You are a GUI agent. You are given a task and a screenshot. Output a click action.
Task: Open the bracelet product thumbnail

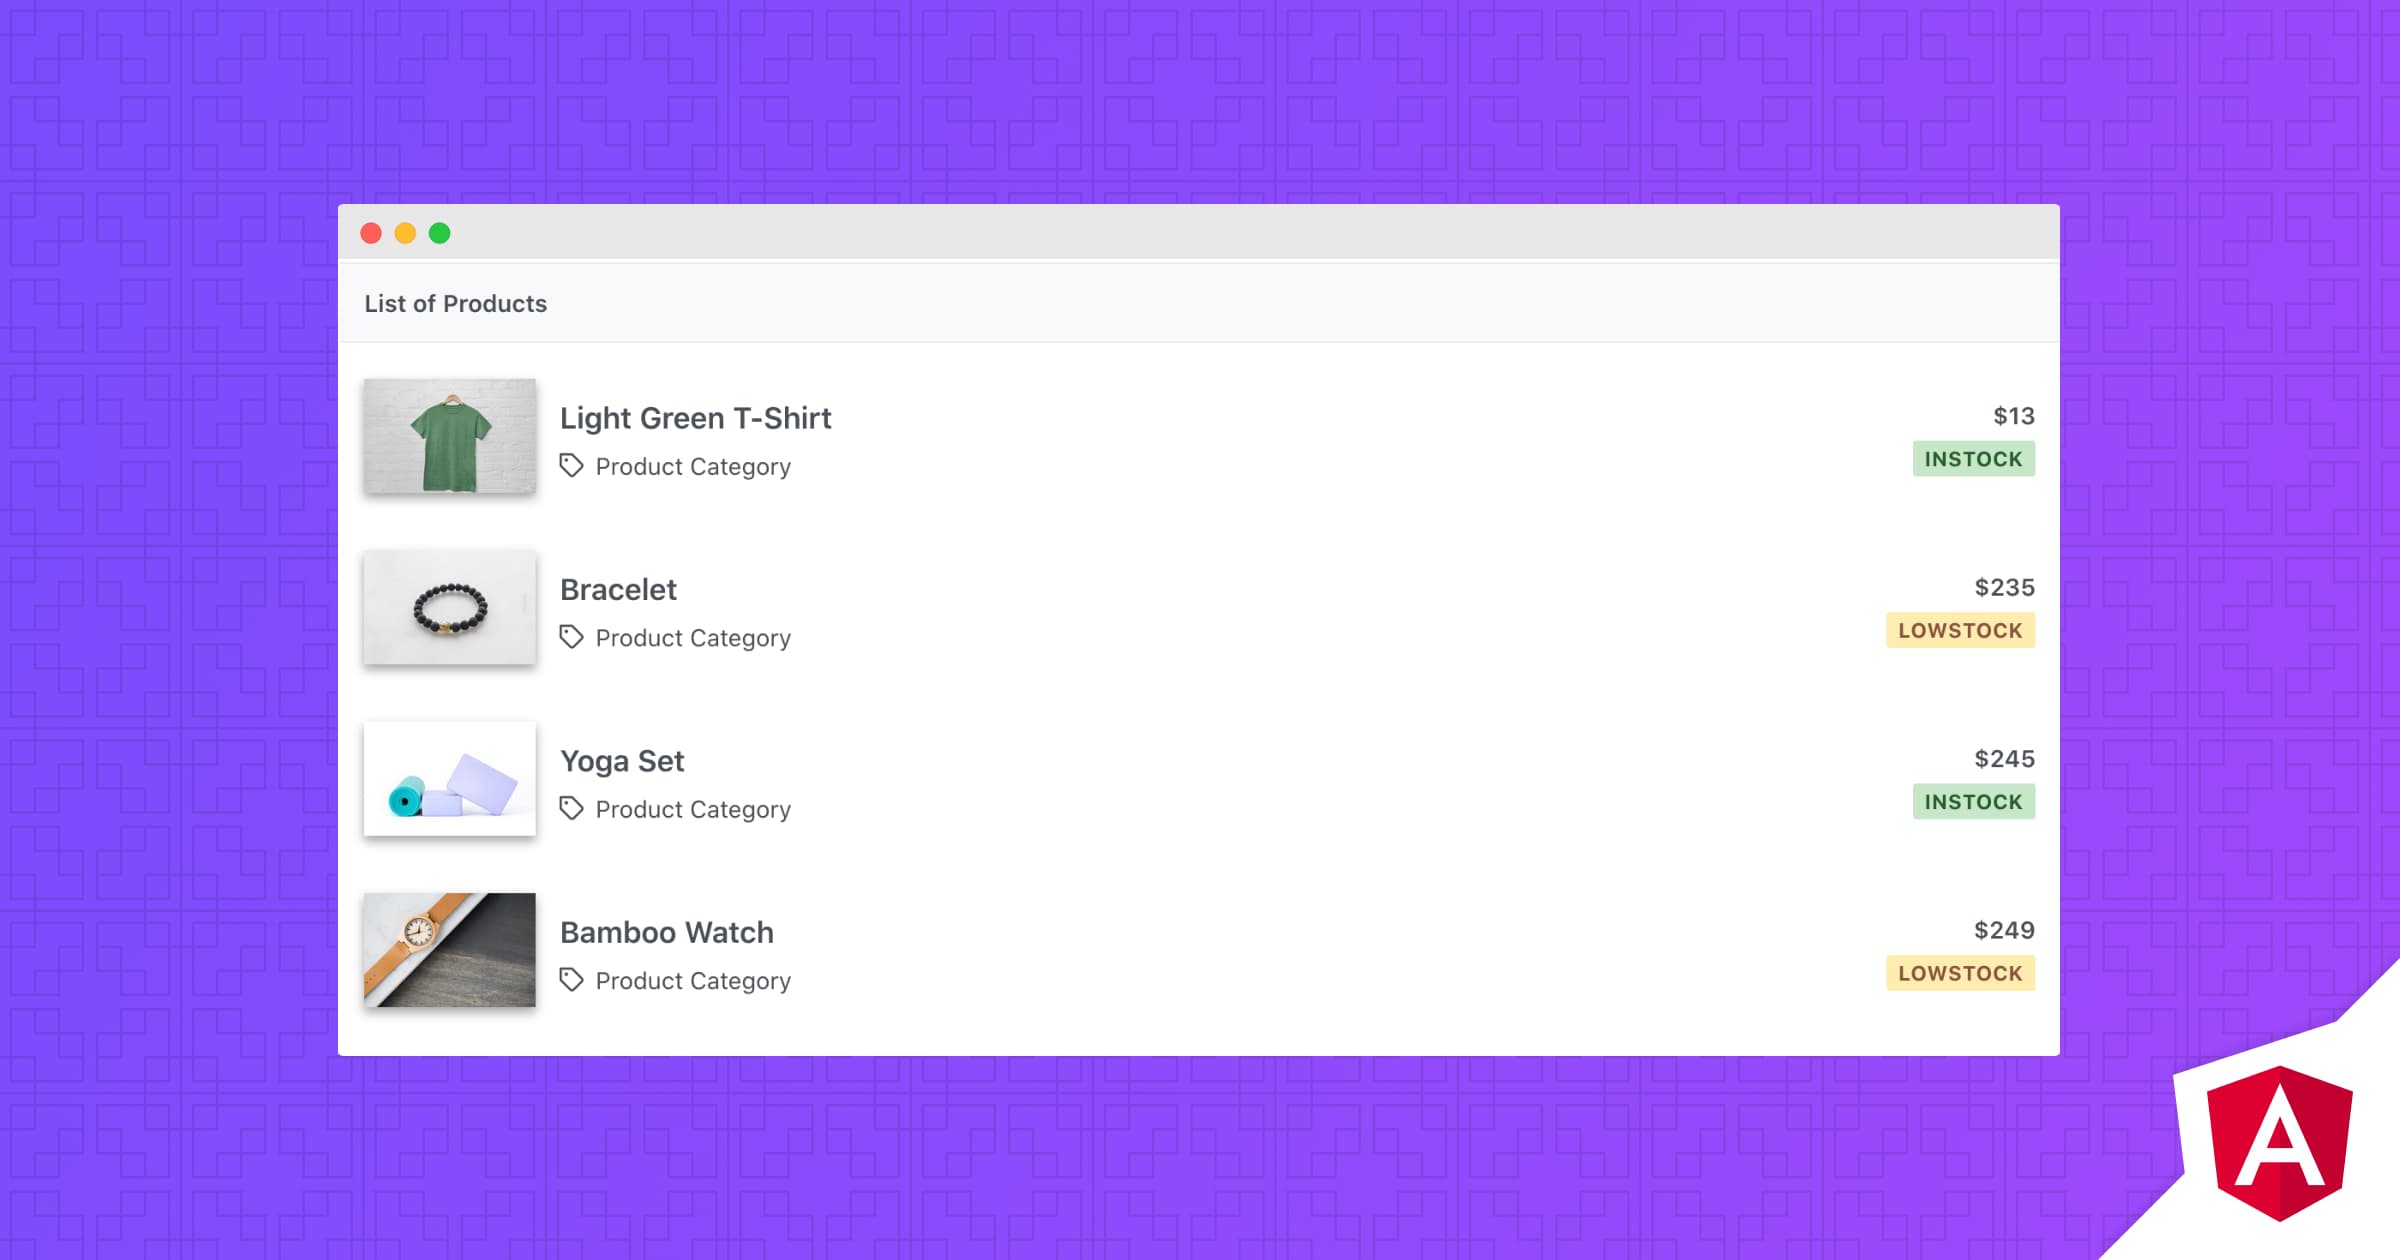[450, 607]
